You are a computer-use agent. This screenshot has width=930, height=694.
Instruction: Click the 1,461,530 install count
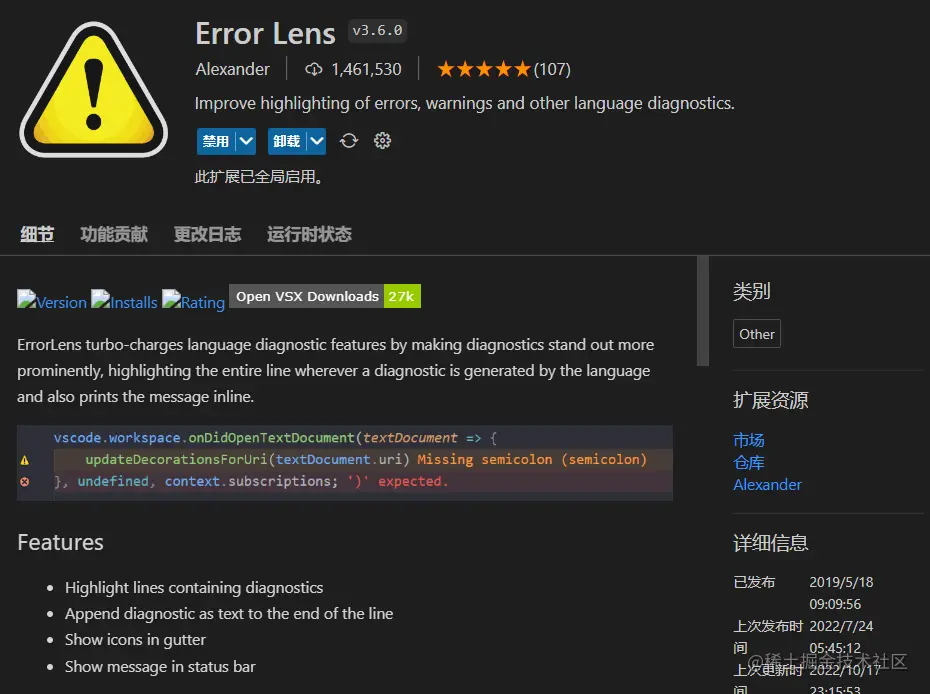click(x=366, y=69)
